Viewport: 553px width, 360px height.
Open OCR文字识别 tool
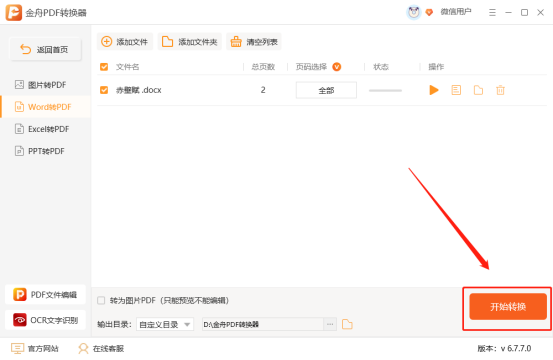[45, 320]
